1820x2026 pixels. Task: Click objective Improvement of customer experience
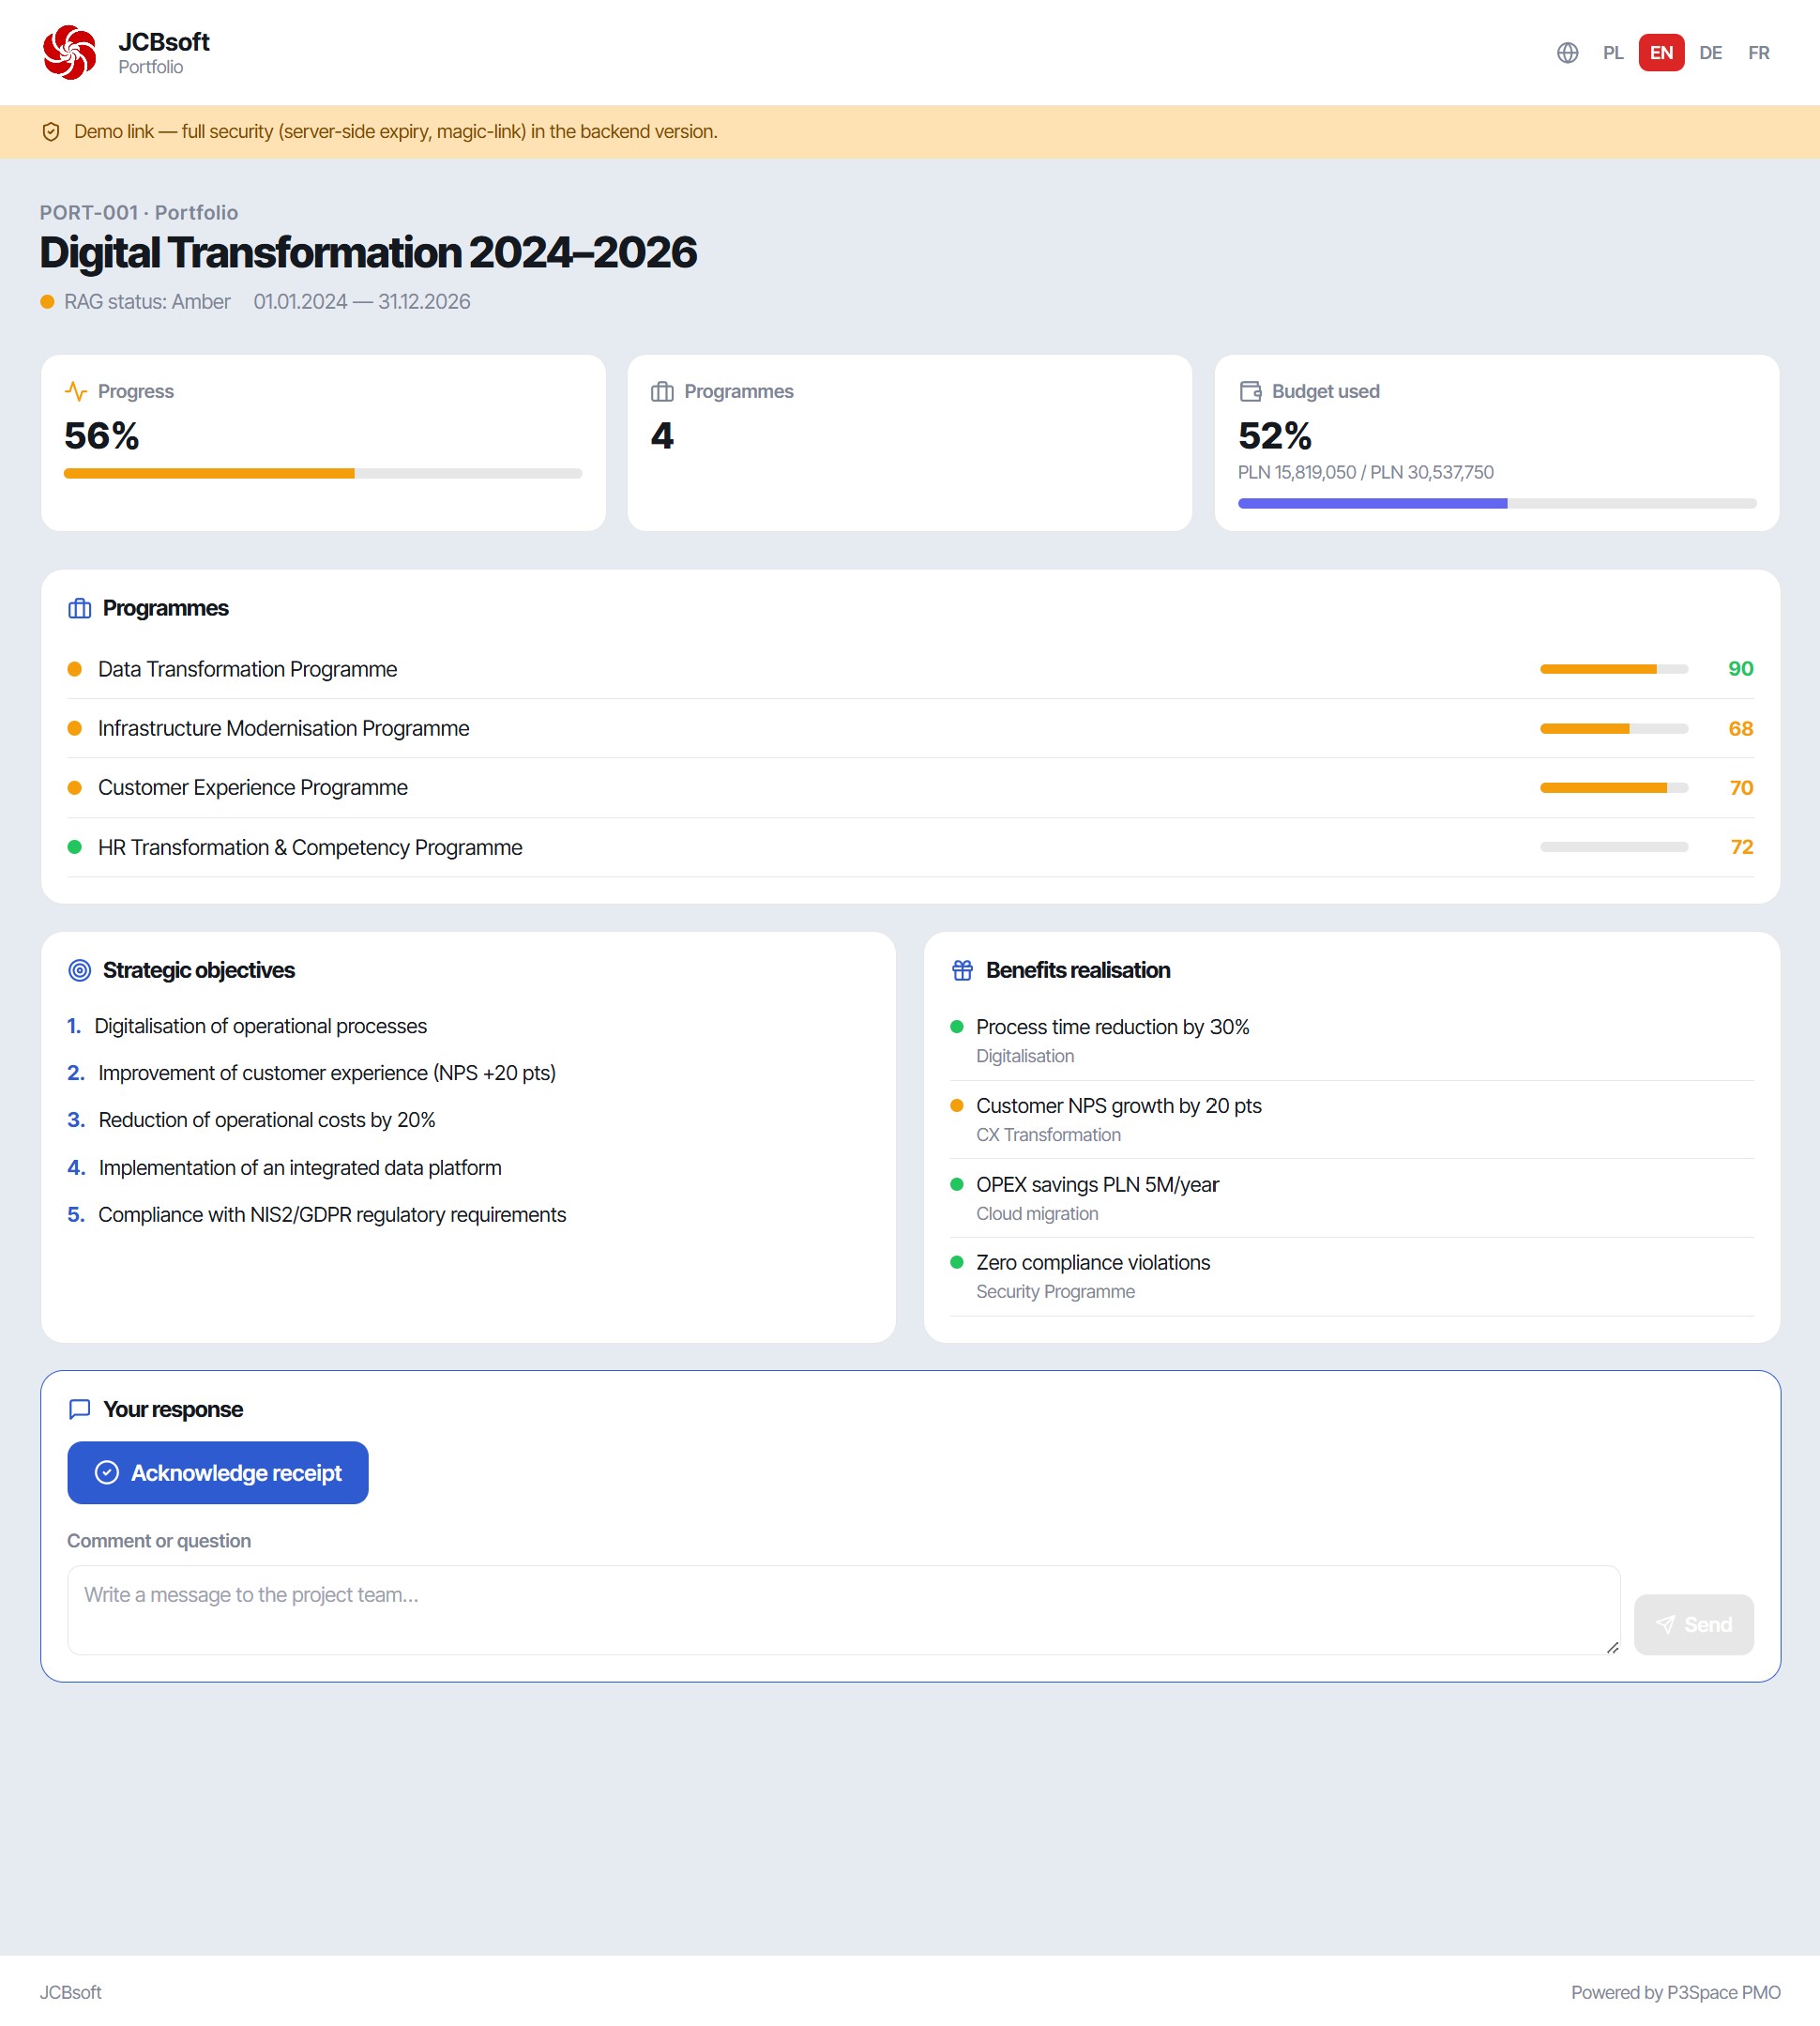327,1073
